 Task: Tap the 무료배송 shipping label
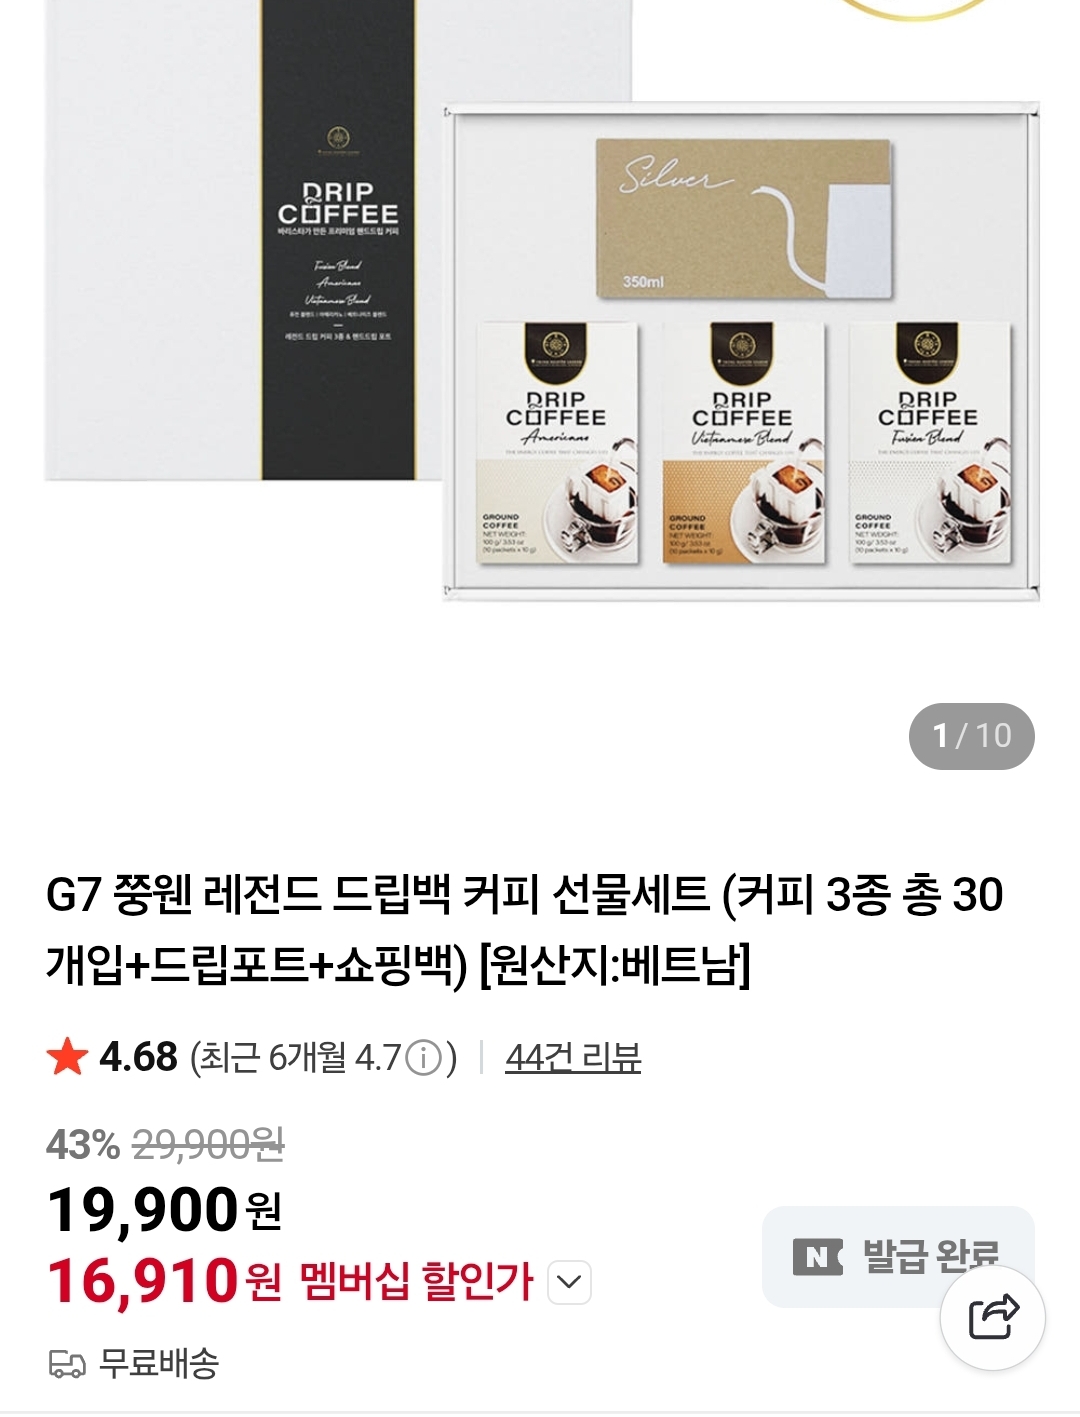click(x=158, y=1363)
